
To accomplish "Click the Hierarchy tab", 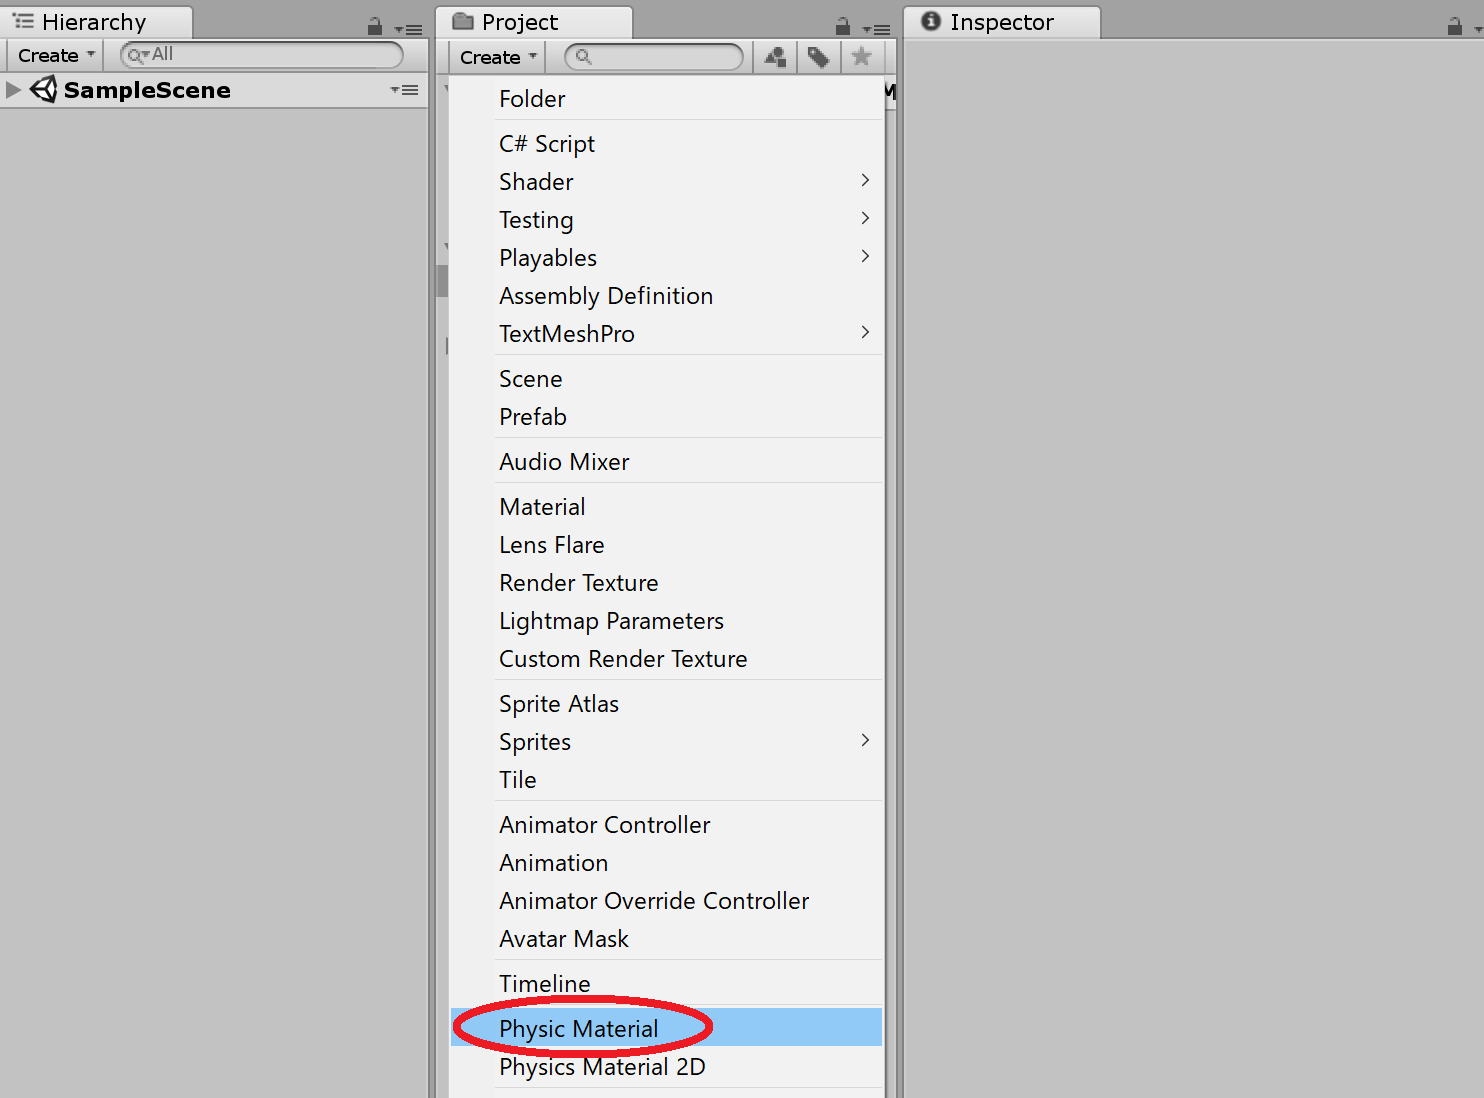I will pos(94,22).
